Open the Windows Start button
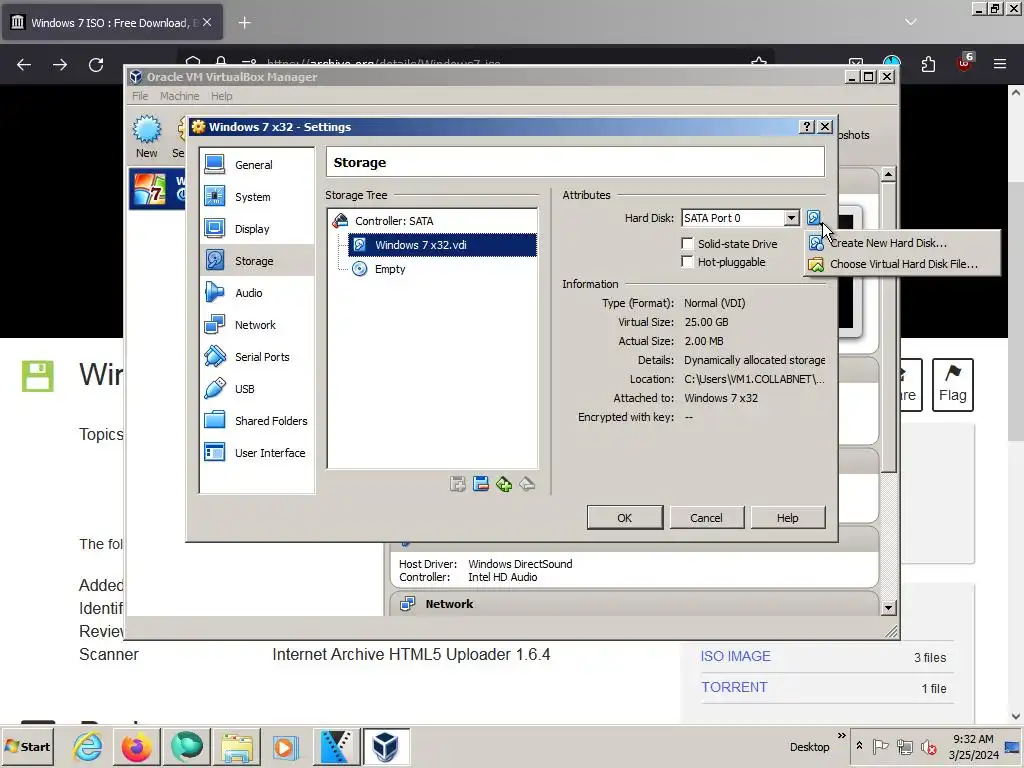 coord(28,746)
